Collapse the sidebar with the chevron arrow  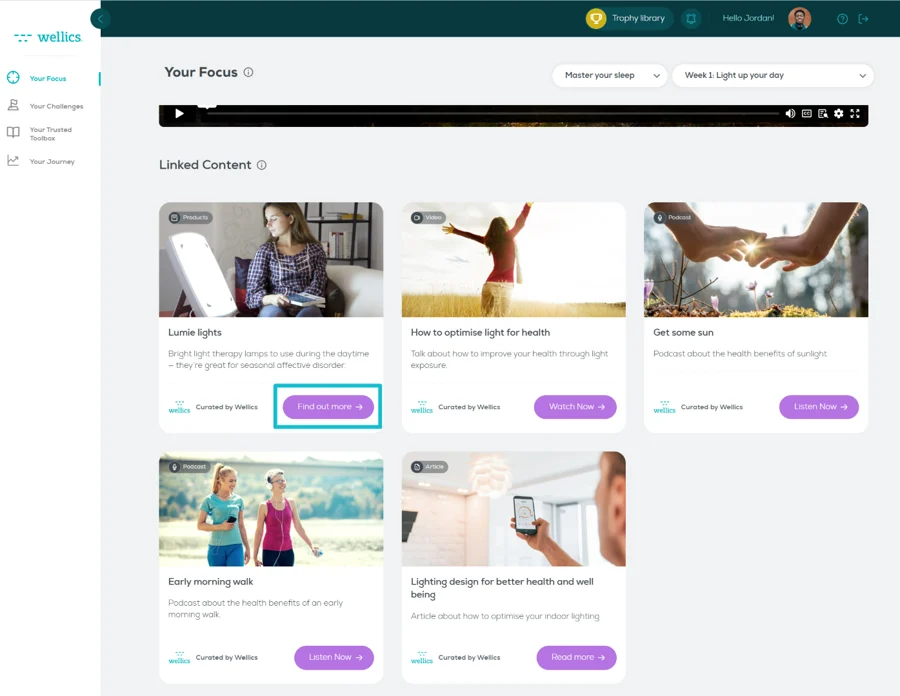[98, 18]
